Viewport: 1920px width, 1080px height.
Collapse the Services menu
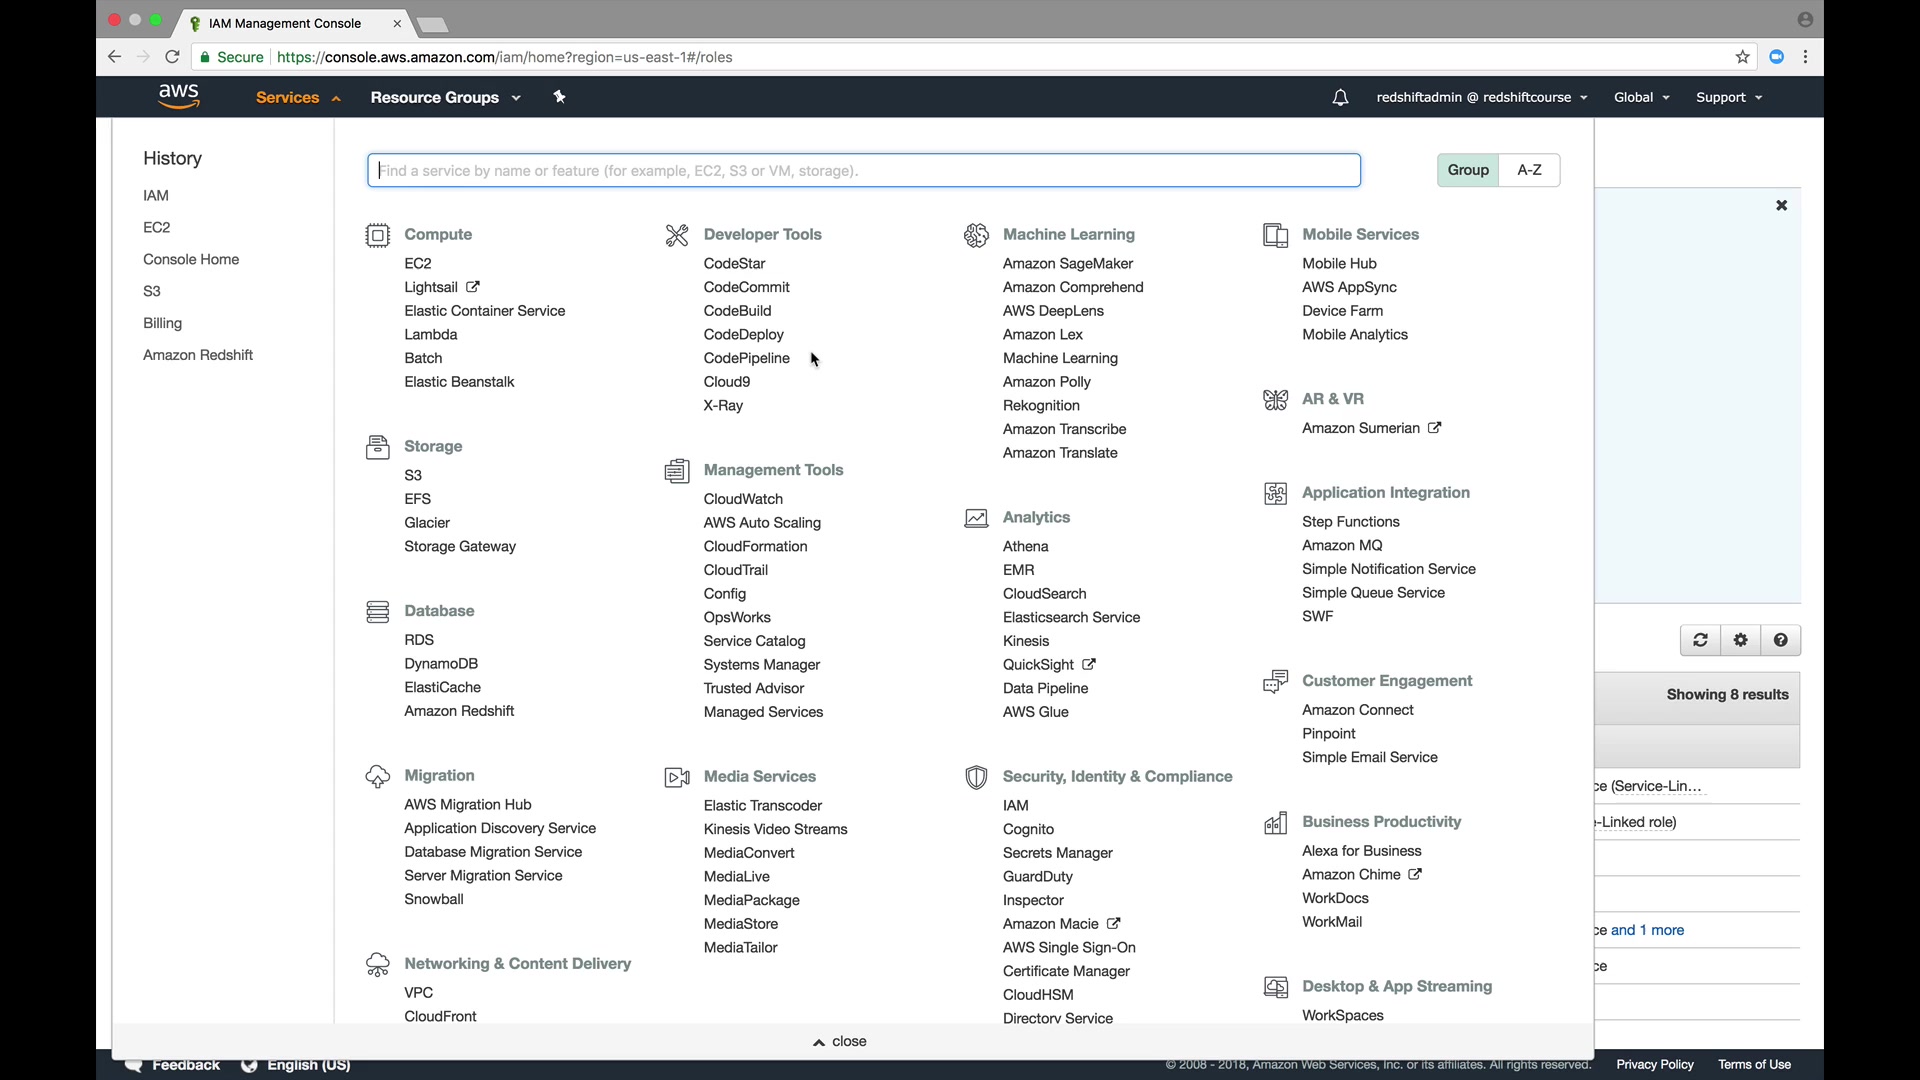pos(297,97)
